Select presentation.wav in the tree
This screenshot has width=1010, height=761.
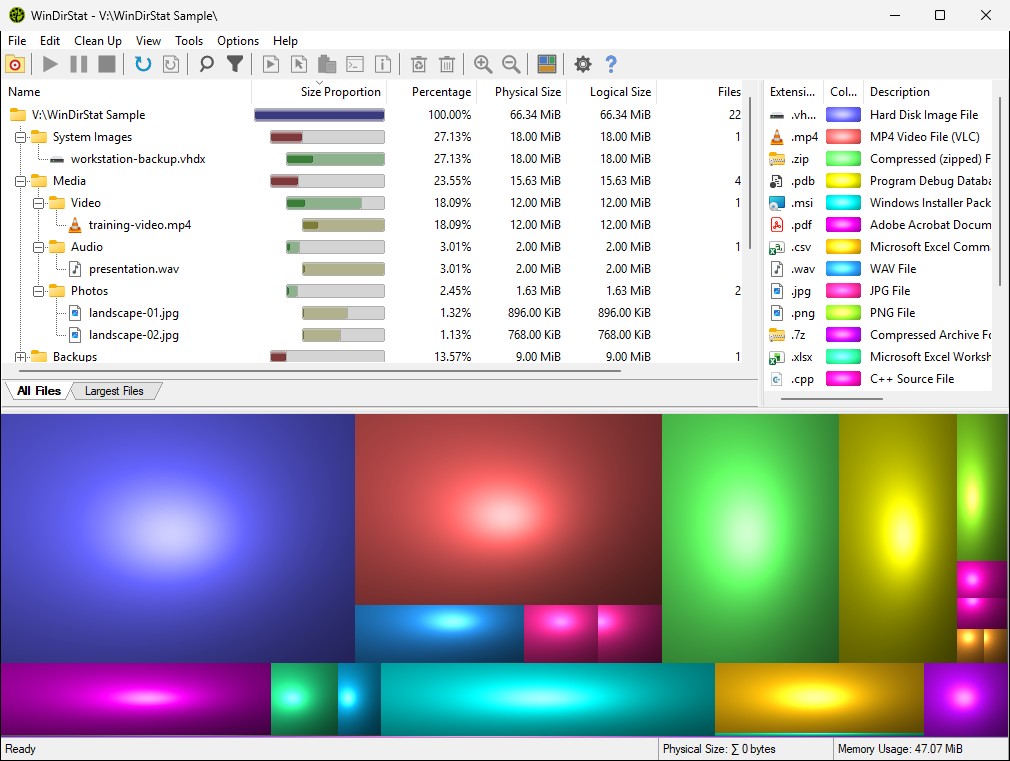tap(134, 269)
